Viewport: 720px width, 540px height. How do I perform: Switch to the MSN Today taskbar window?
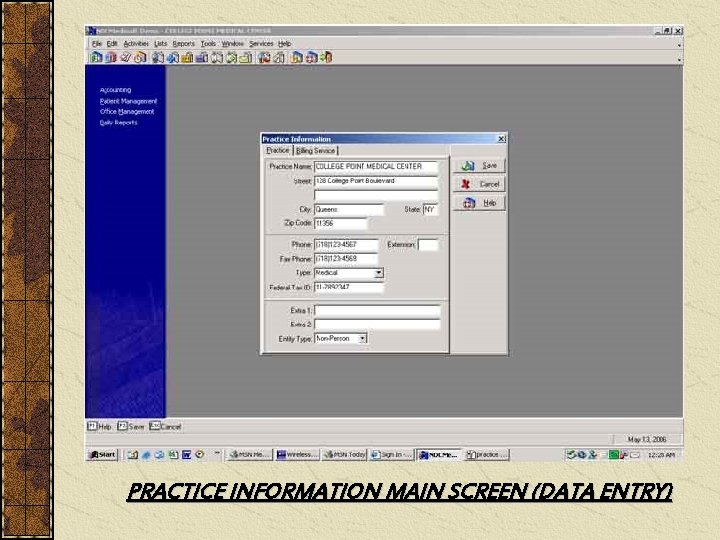coord(344,455)
